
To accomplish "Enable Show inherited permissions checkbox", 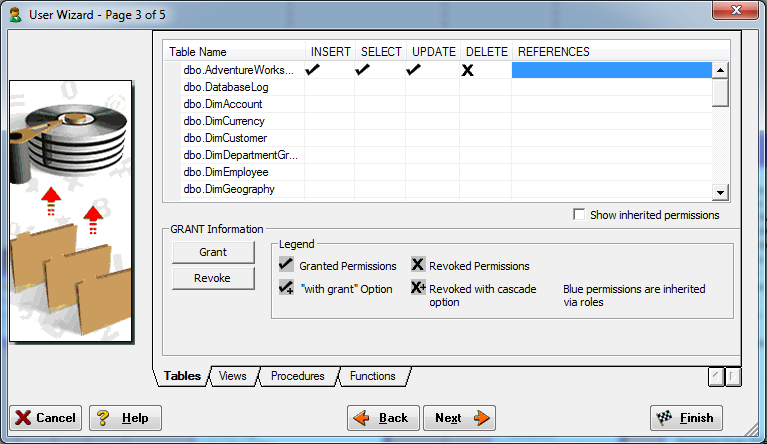I will [x=579, y=215].
